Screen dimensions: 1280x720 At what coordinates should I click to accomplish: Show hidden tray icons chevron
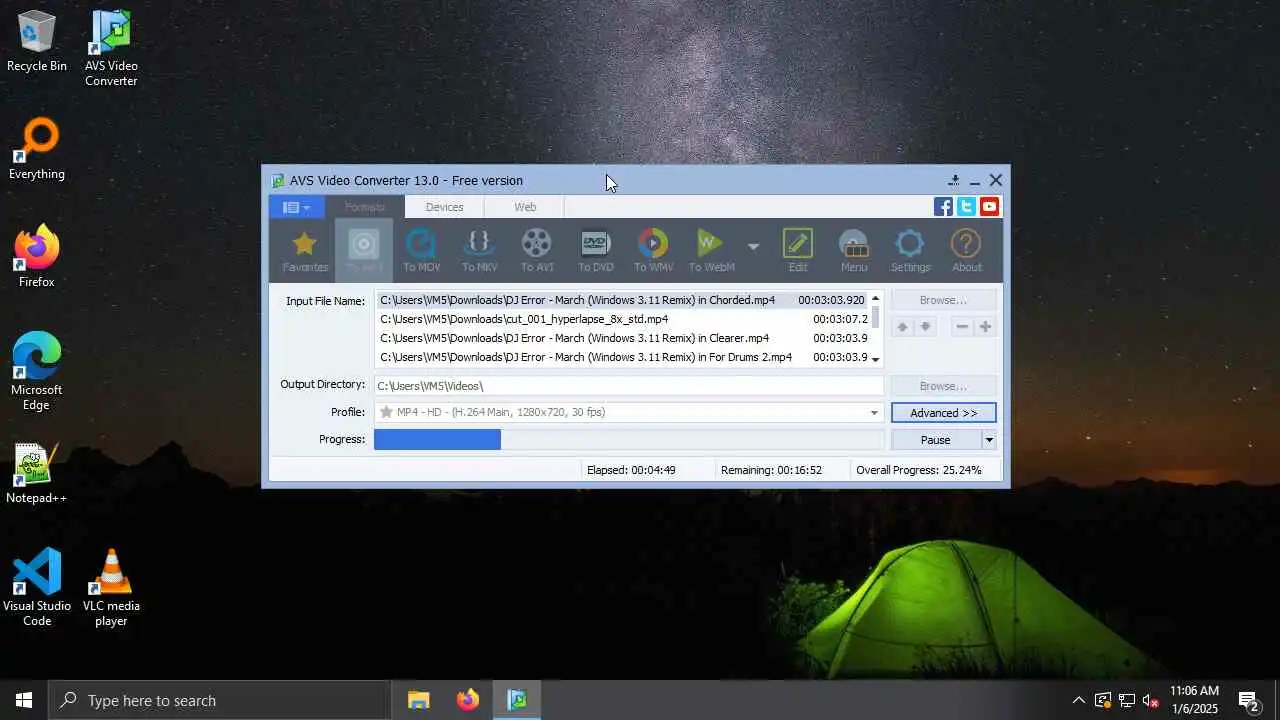[1078, 700]
